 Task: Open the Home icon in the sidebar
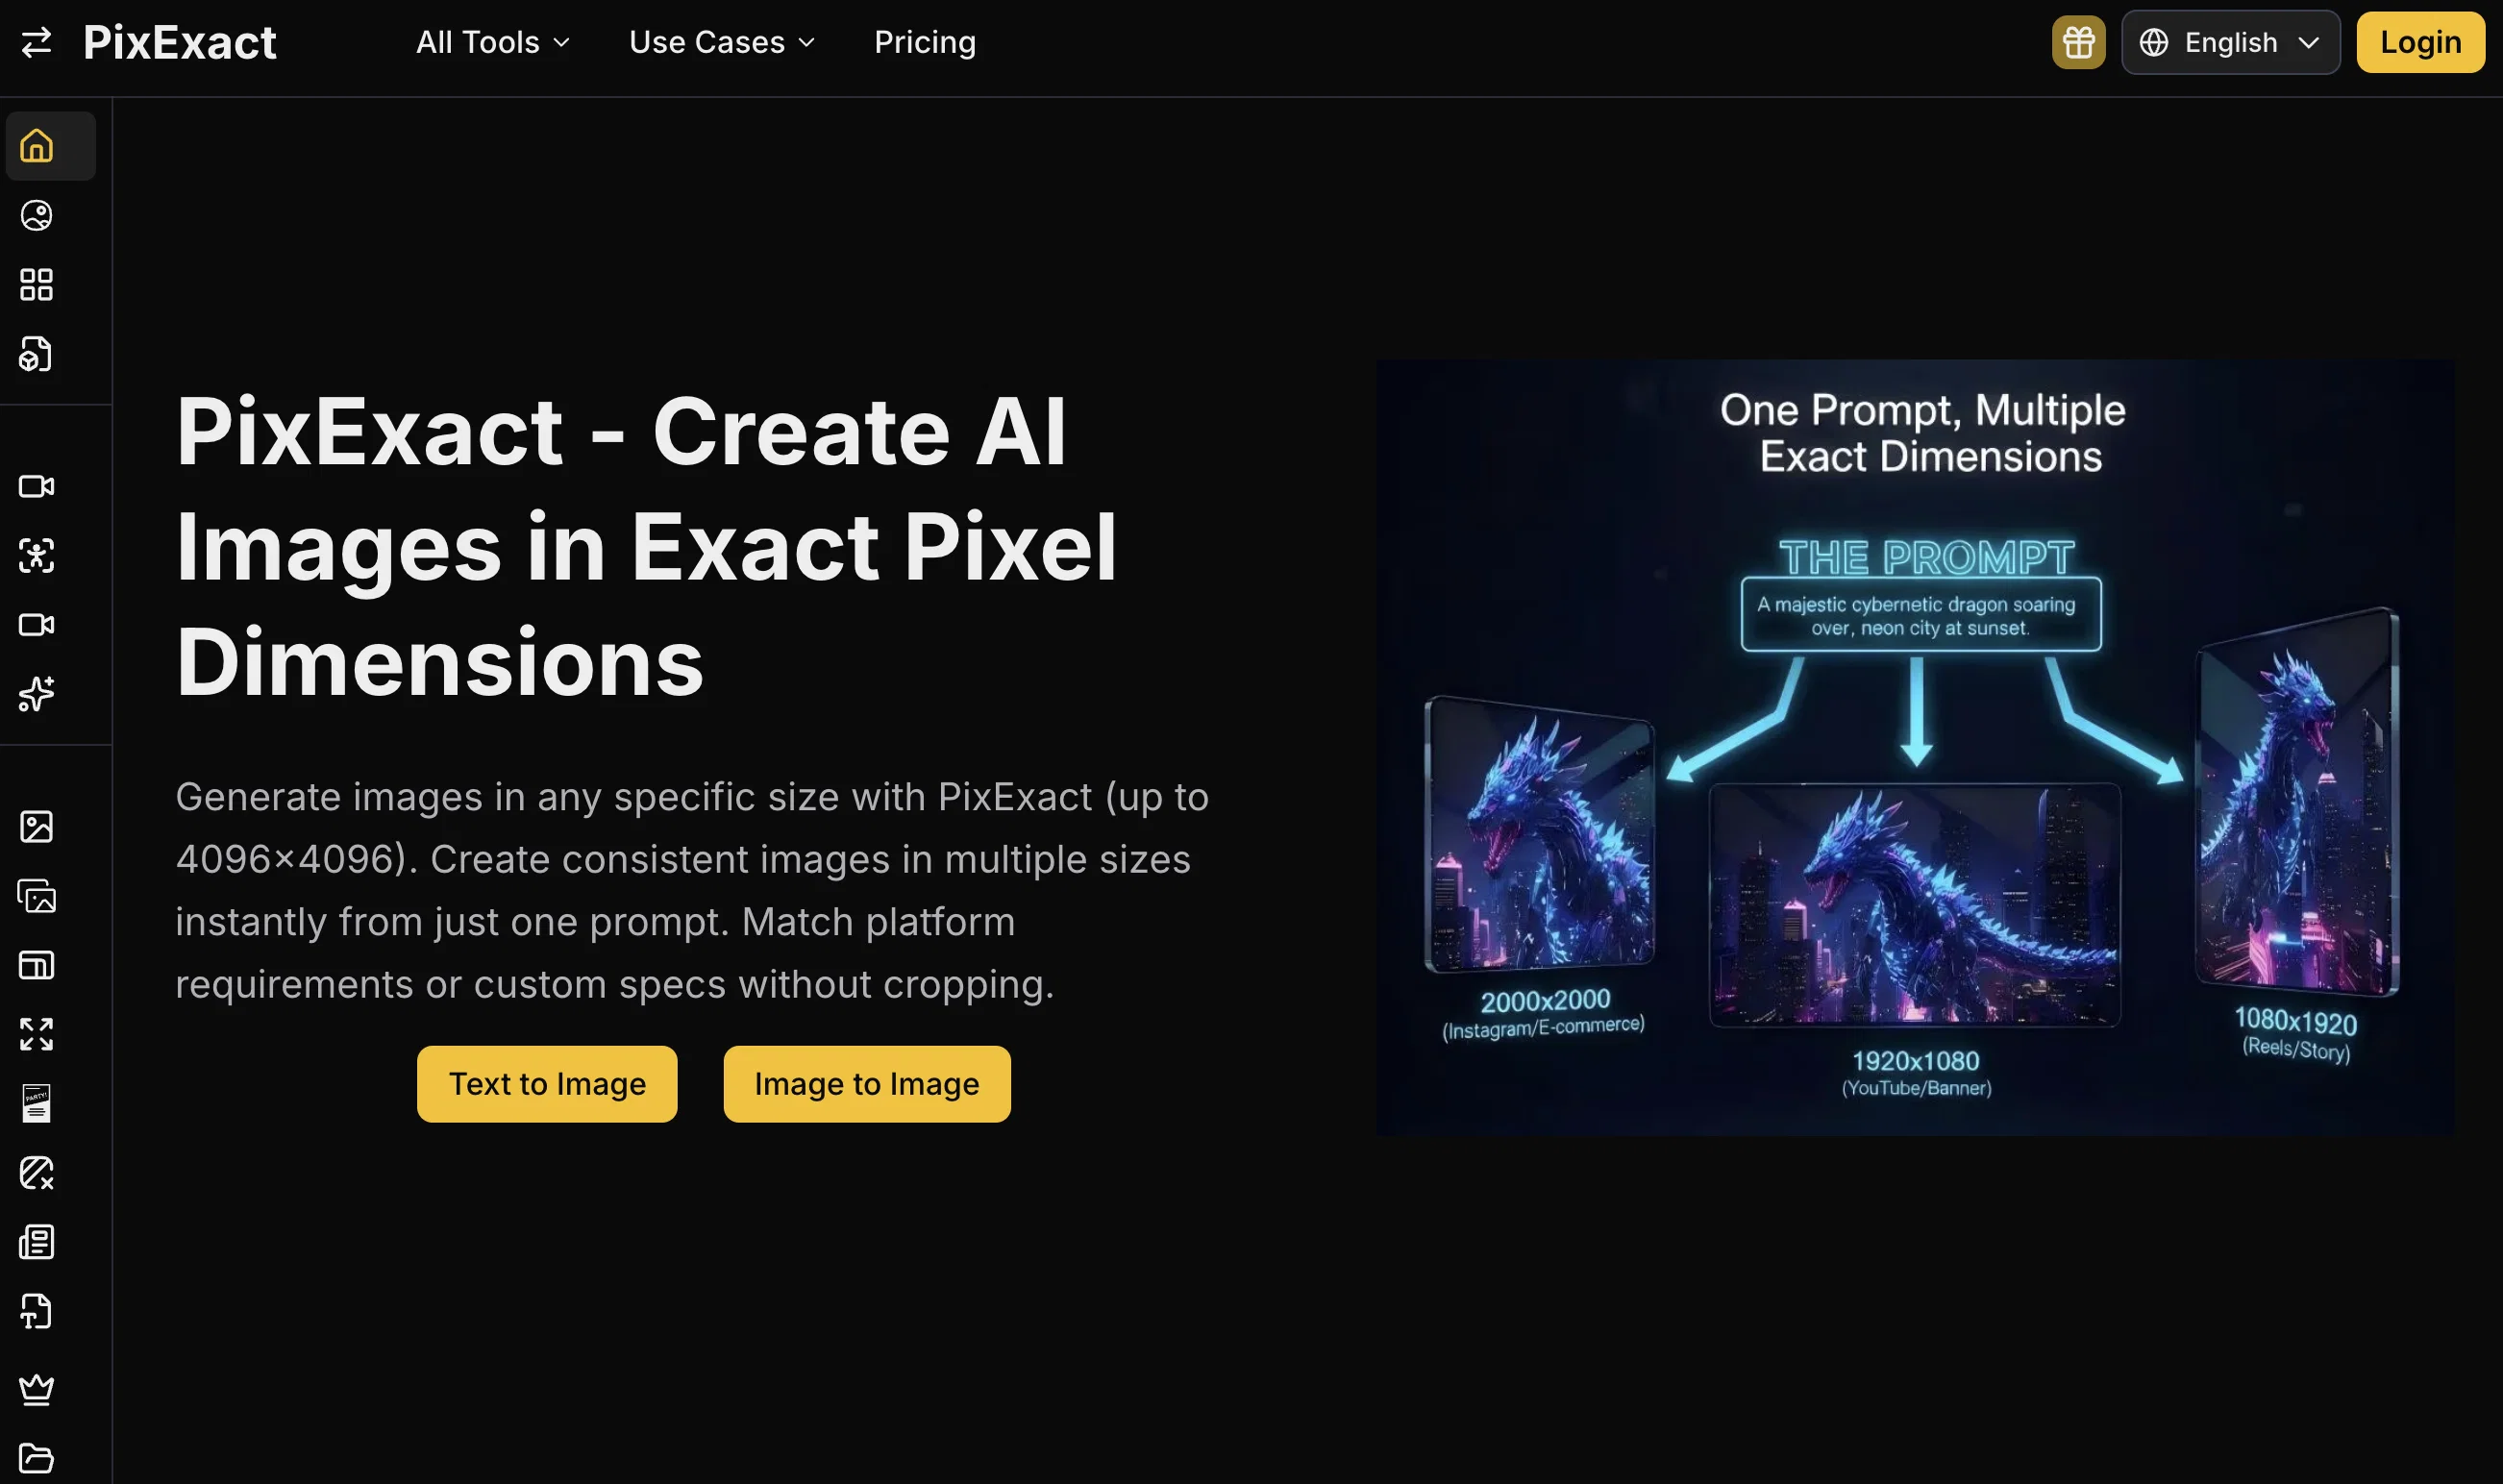pos(37,146)
